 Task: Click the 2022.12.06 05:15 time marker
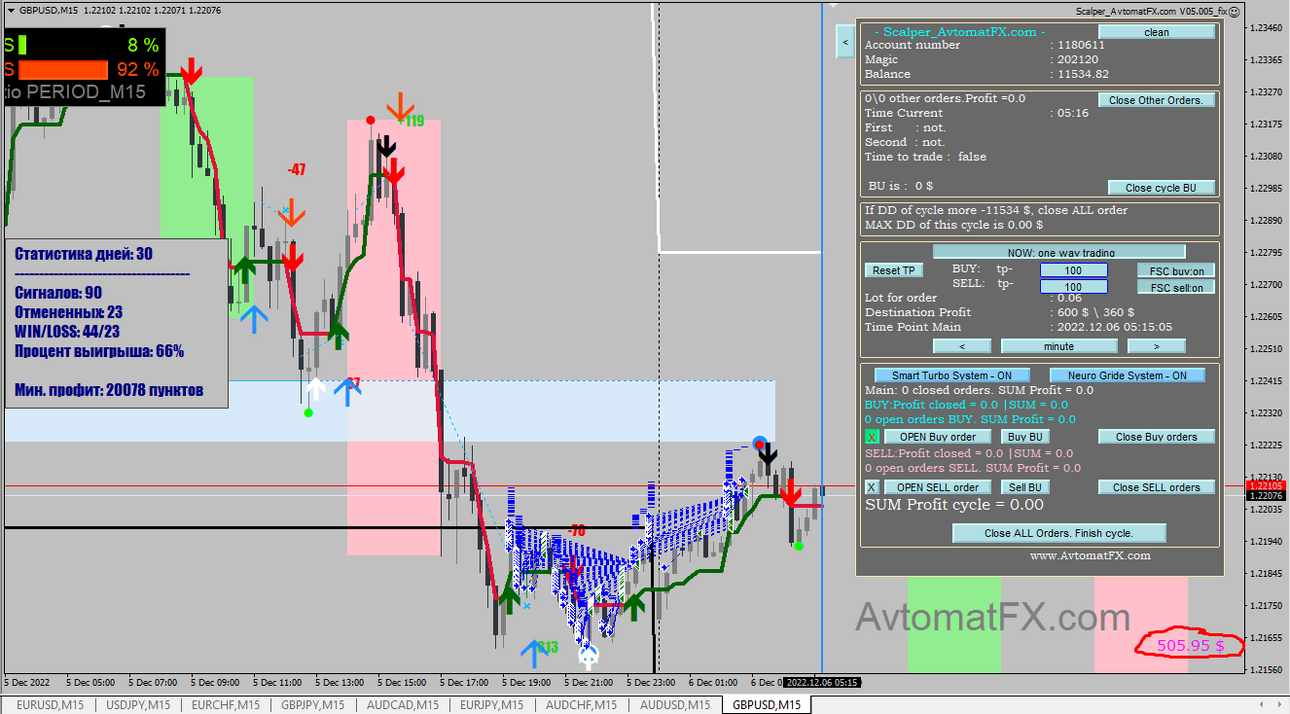[821, 682]
